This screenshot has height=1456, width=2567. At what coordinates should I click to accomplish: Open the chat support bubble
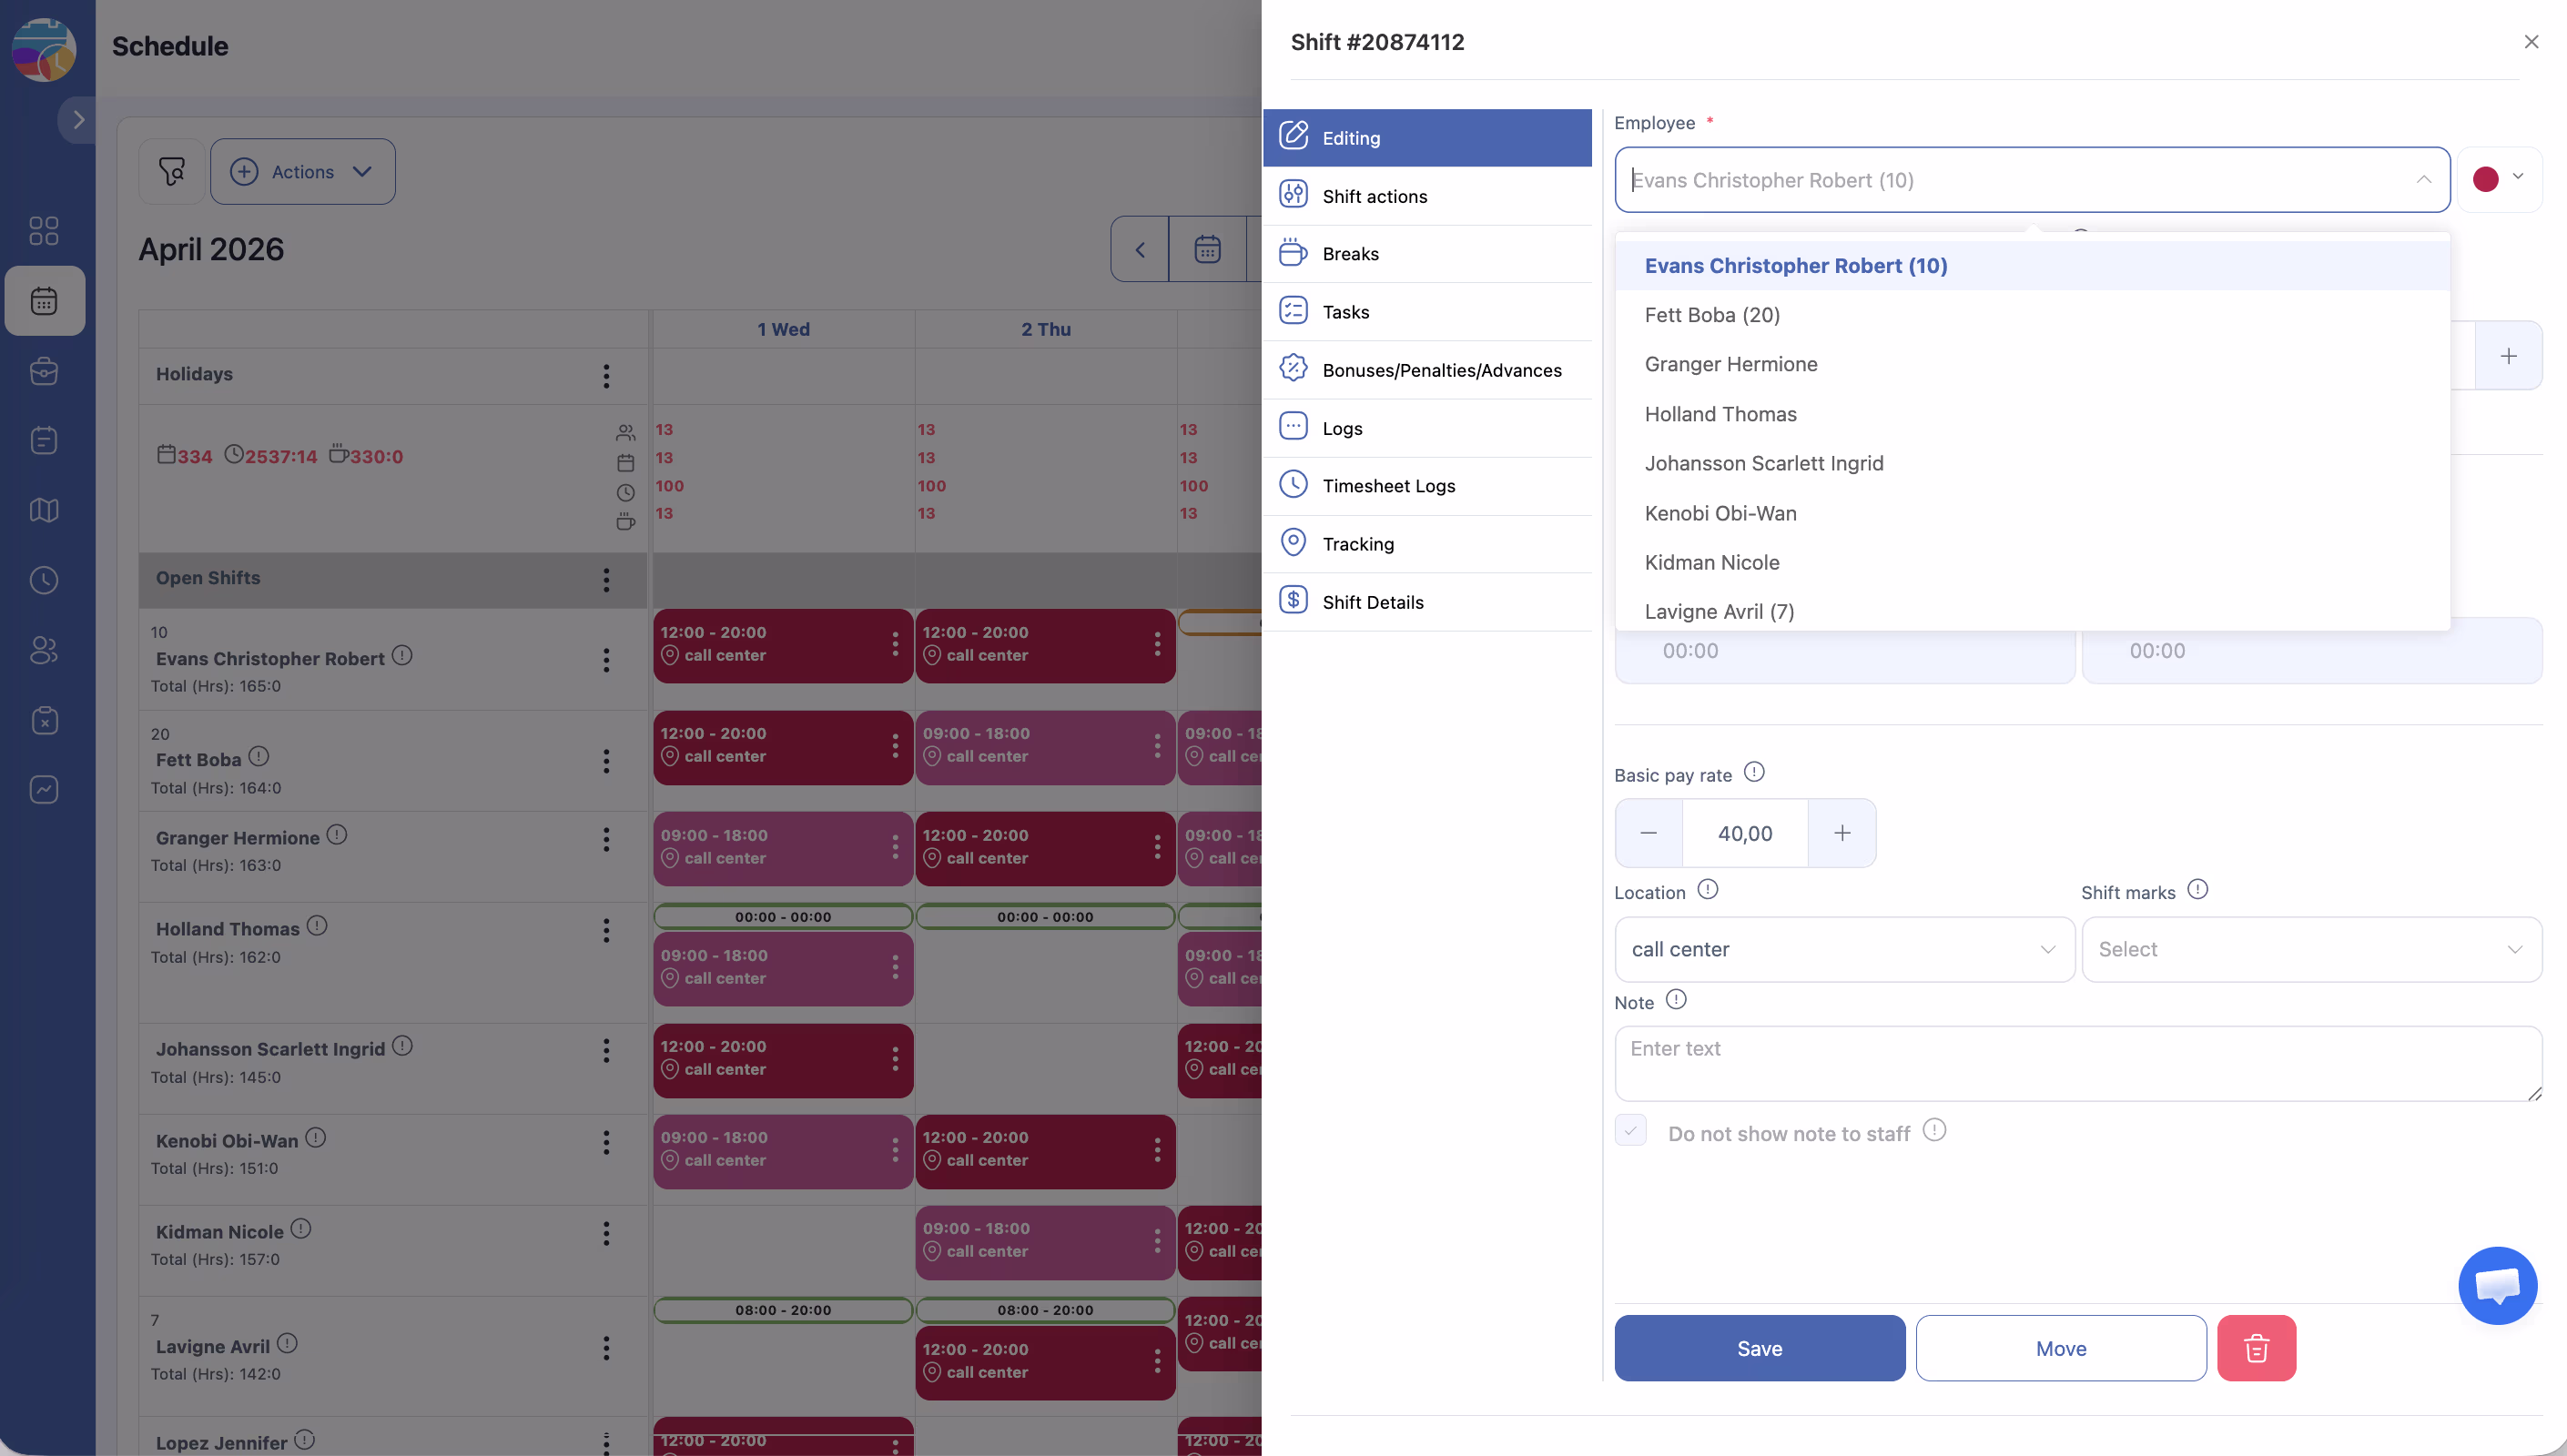click(x=2496, y=1285)
